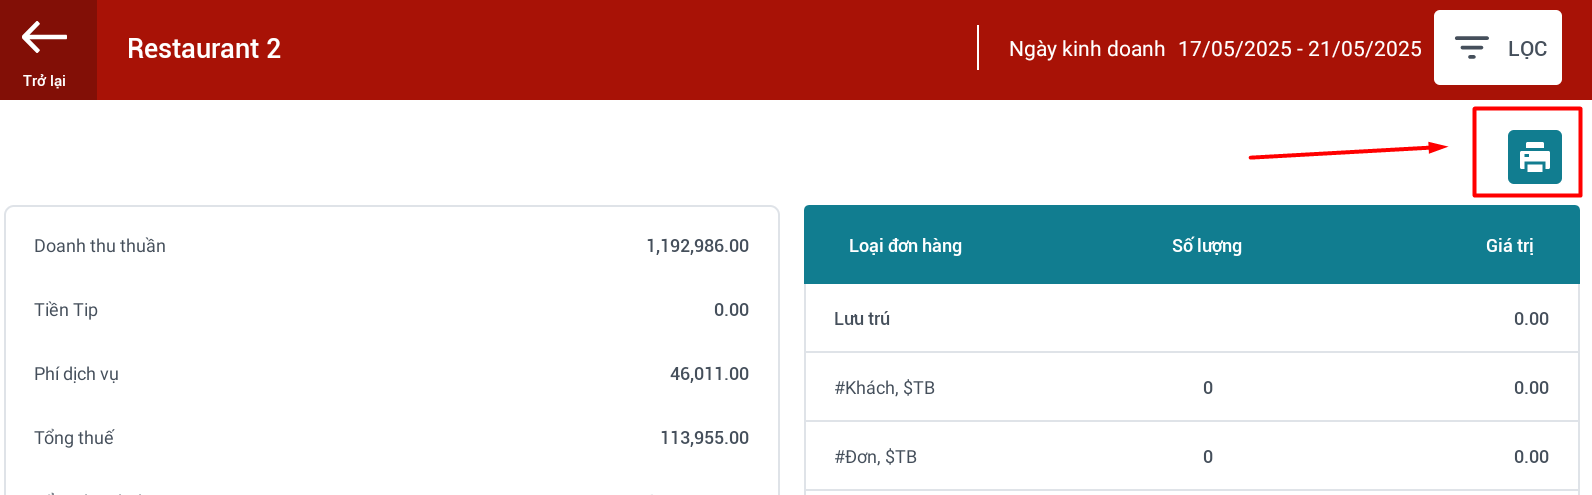Select the date range 17/05/2025 - 21/05/2025
The image size is (1592, 495).
[1299, 49]
